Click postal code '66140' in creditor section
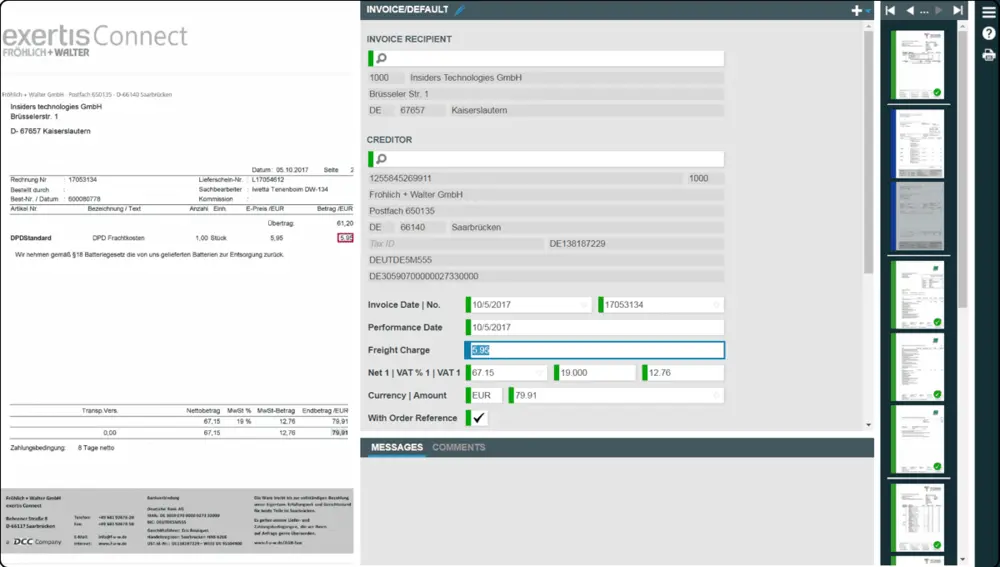 [x=422, y=227]
